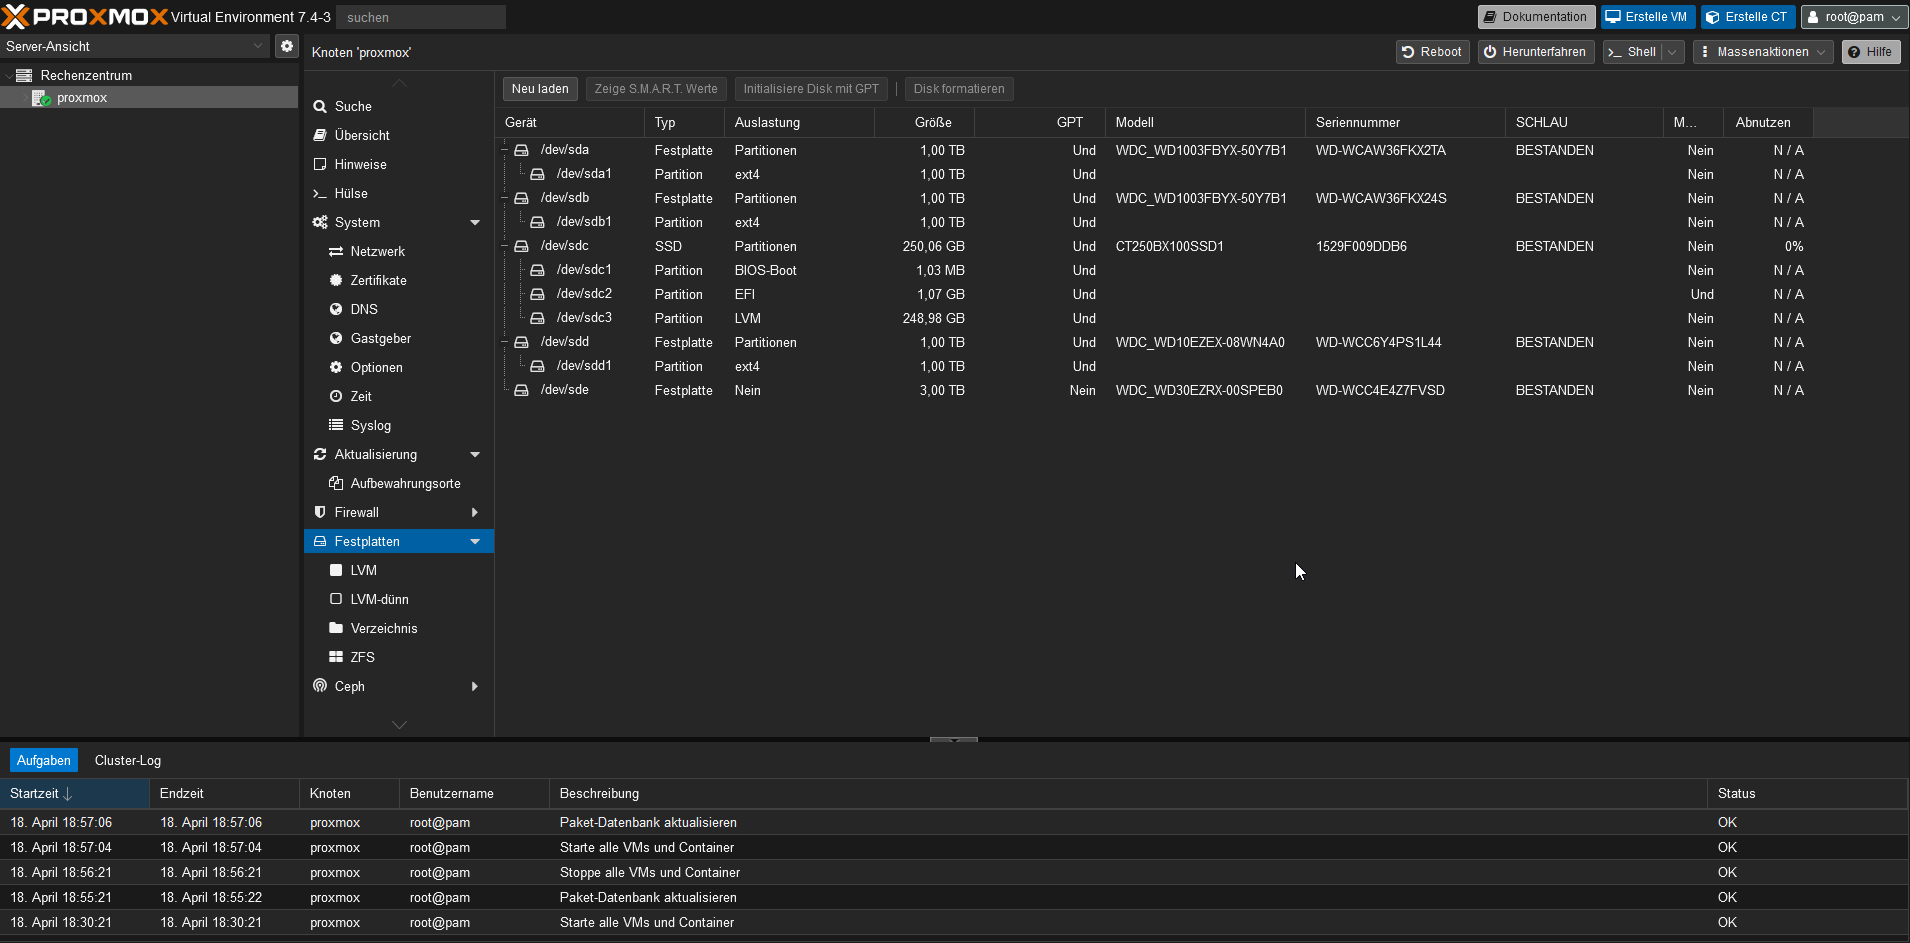This screenshot has width=1910, height=943.
Task: Click the Reboot button
Action: [1432, 52]
